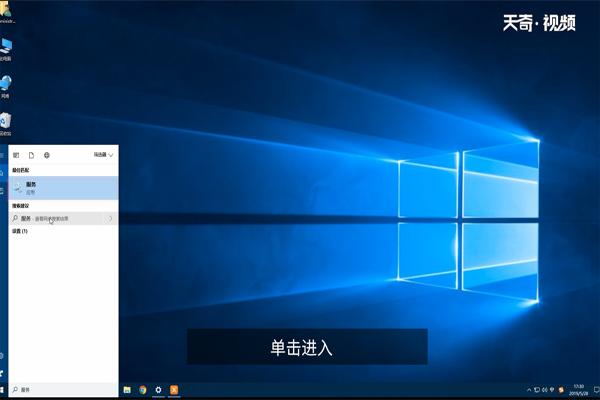Filter search results by apps icon

(16, 155)
